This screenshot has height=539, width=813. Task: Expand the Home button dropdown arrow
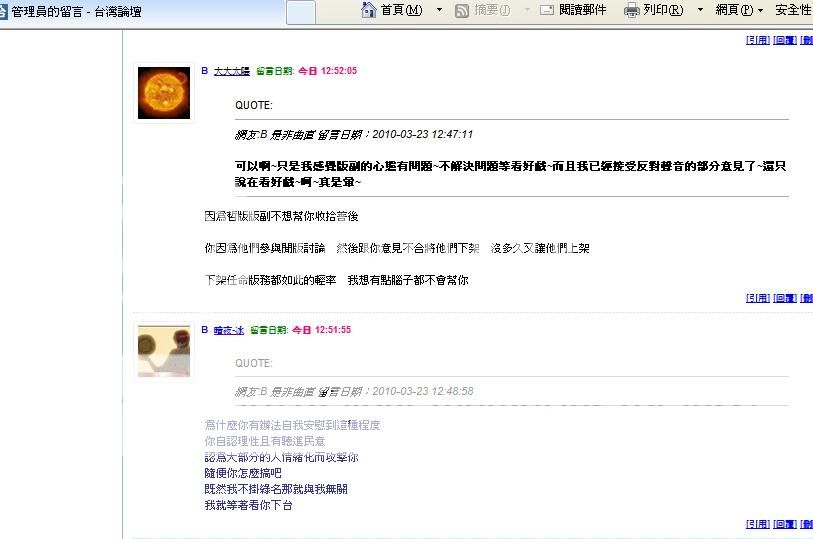coord(440,10)
